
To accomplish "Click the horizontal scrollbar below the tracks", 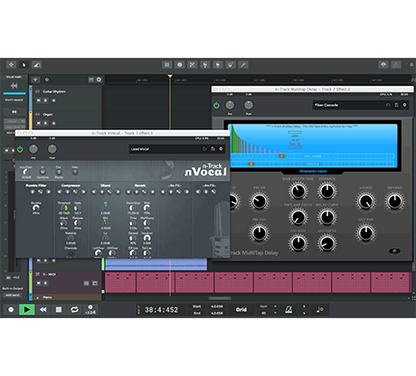I will pyautogui.click(x=220, y=298).
